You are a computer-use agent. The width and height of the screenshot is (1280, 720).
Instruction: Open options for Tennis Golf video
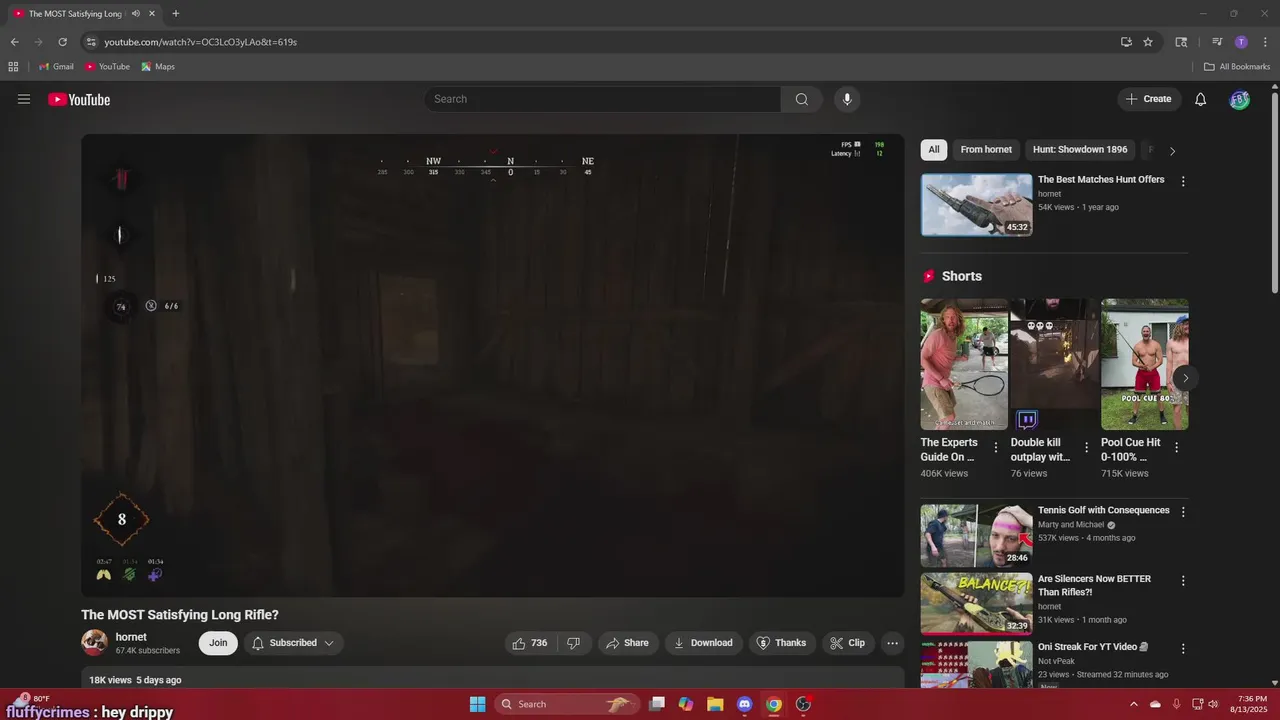point(1183,512)
